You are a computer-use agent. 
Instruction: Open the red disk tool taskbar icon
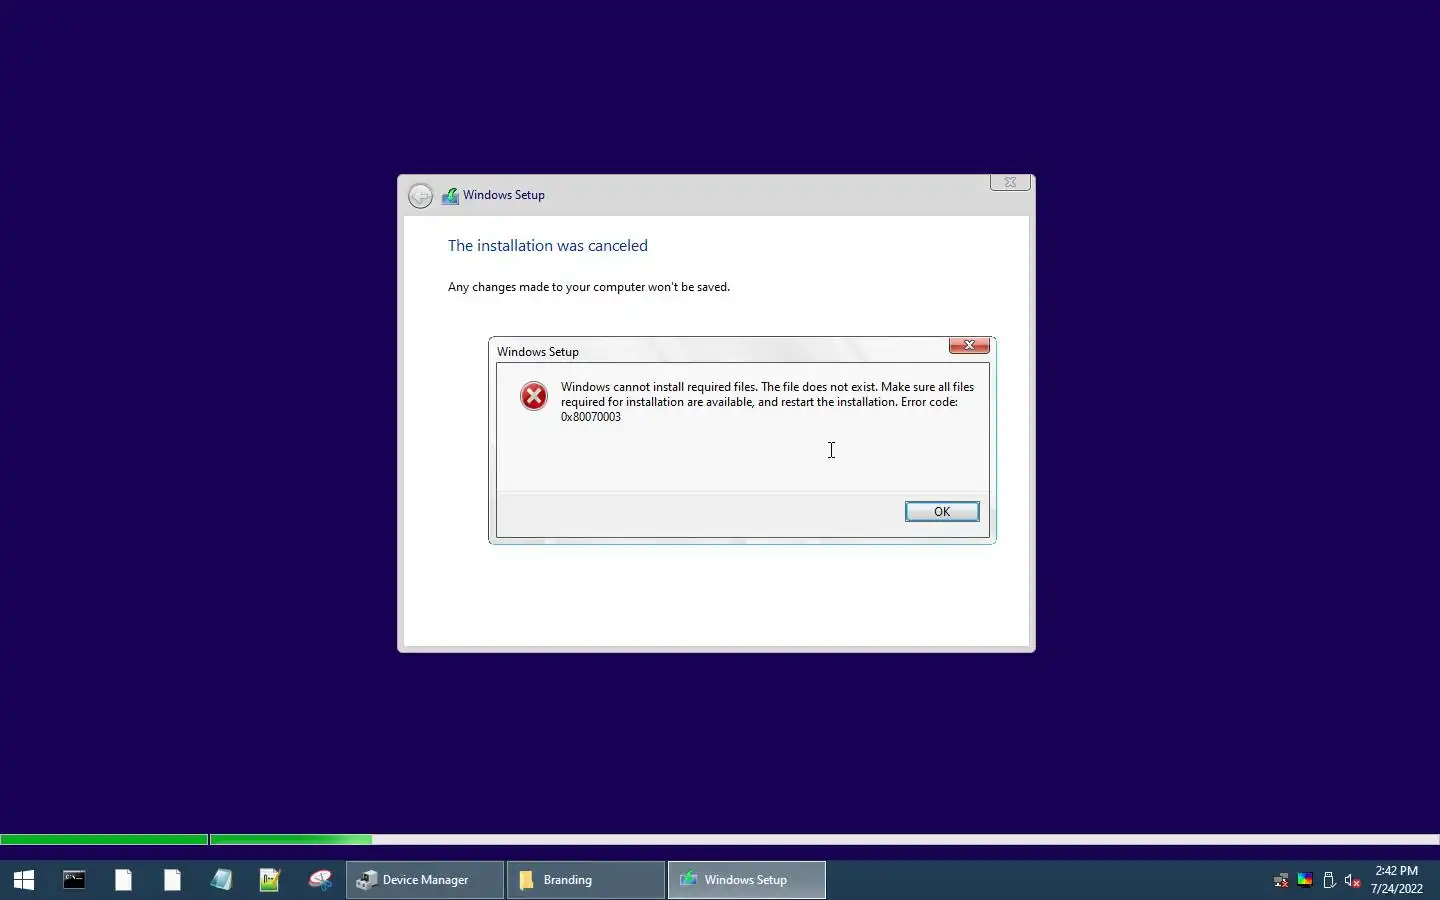[320, 880]
